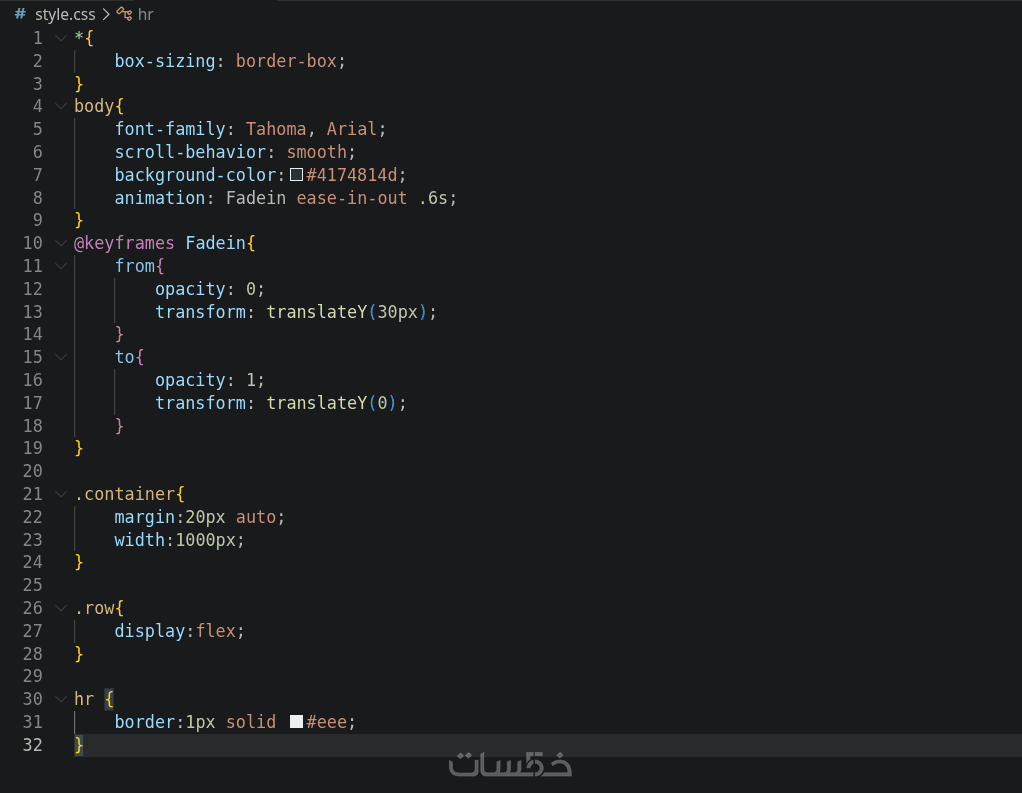
Task: Click the 'scroll-behavior' property
Action: [190, 152]
